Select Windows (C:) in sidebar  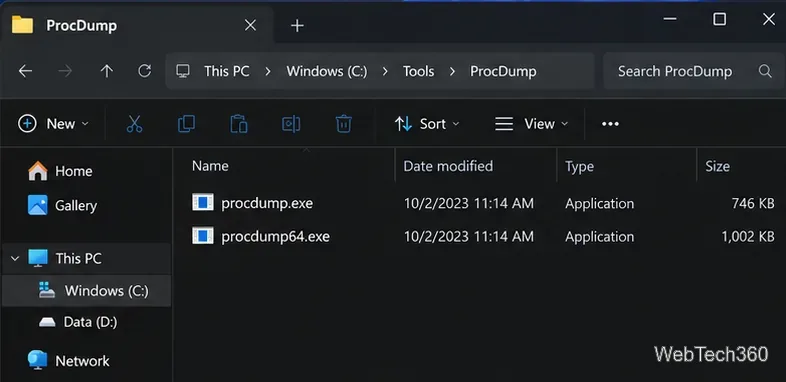point(86,291)
